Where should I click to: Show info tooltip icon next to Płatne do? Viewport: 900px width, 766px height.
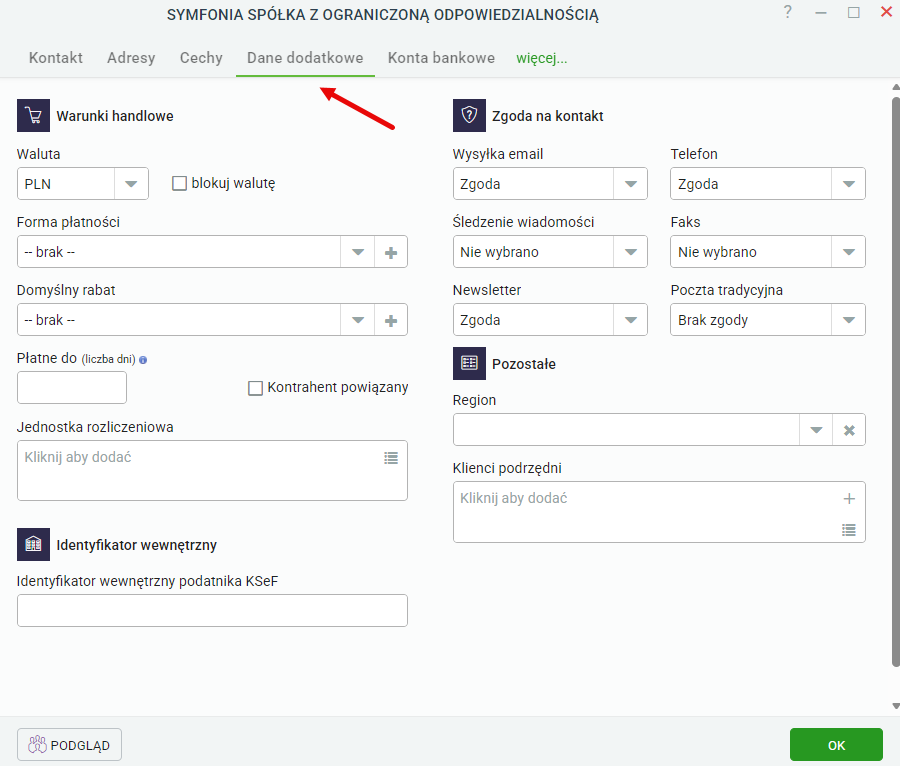click(143, 360)
